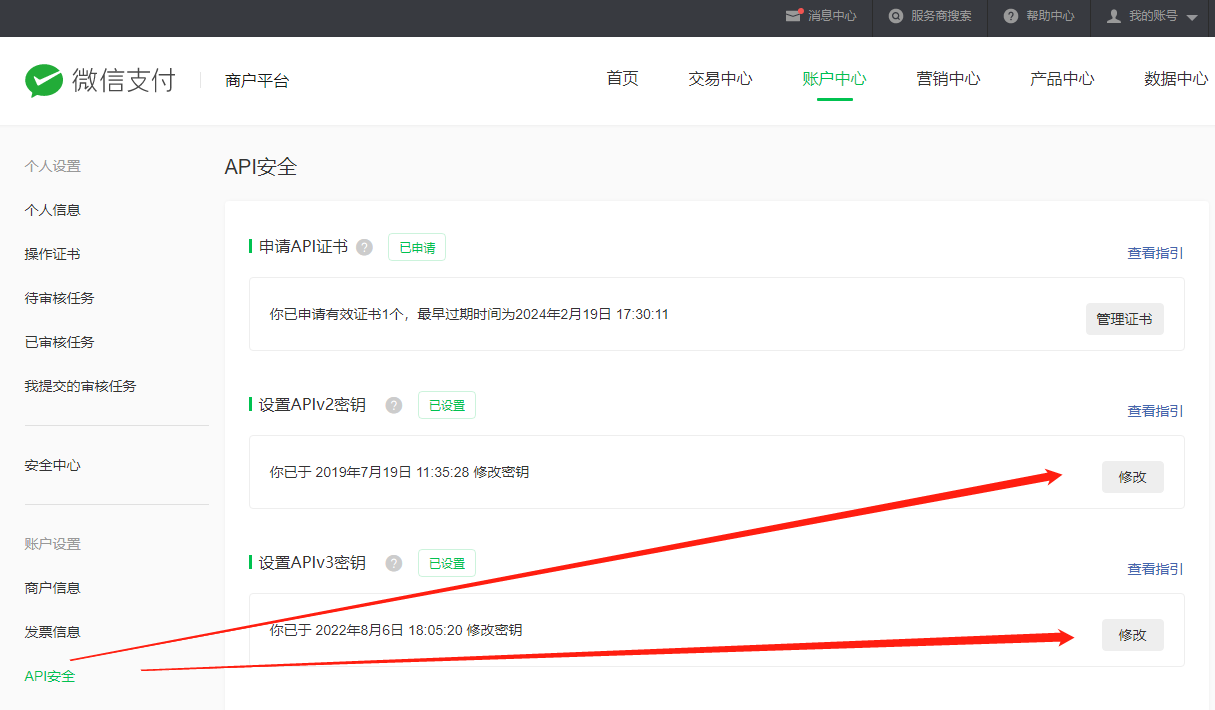Click 已设置 badge beside APIv2密钥

tap(447, 405)
